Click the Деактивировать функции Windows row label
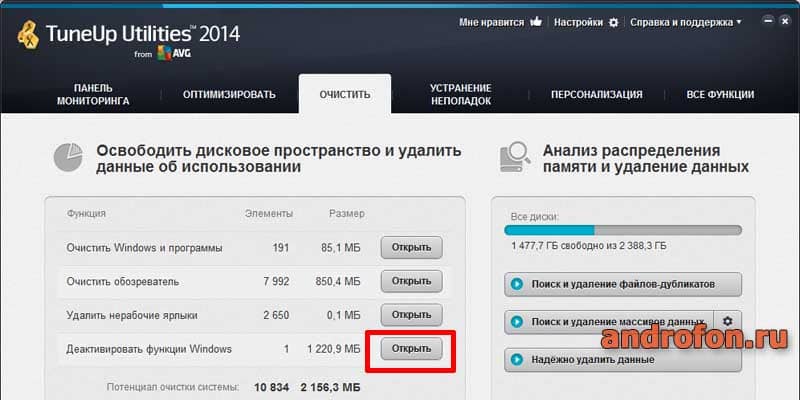 click(x=149, y=349)
